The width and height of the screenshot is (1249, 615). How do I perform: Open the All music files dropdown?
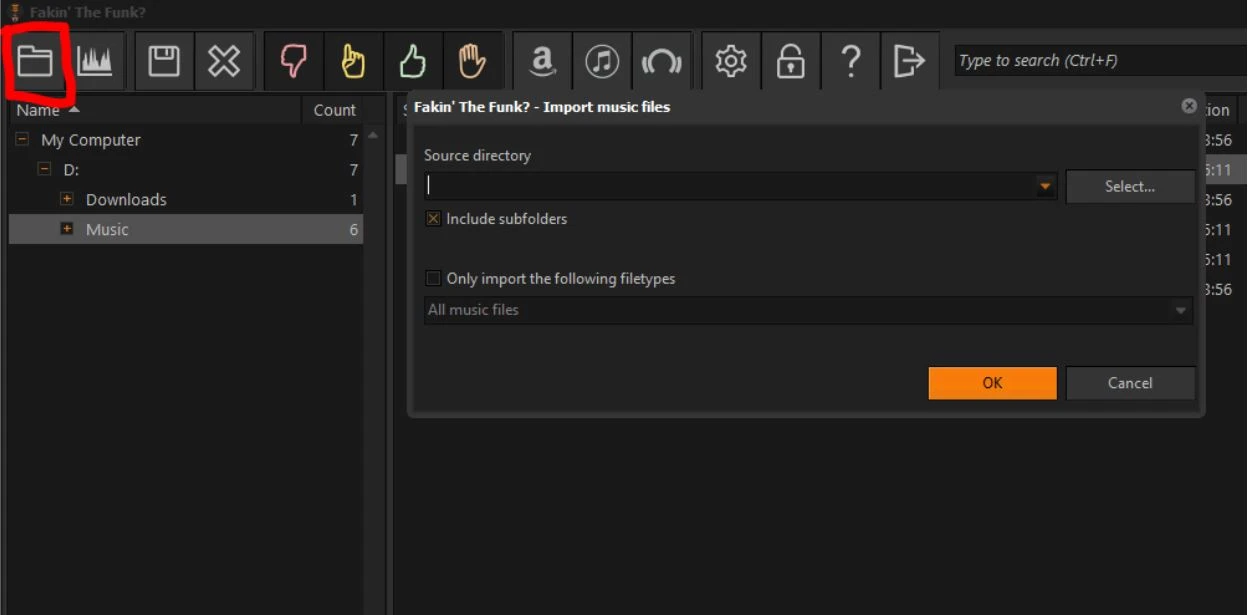click(x=1181, y=311)
